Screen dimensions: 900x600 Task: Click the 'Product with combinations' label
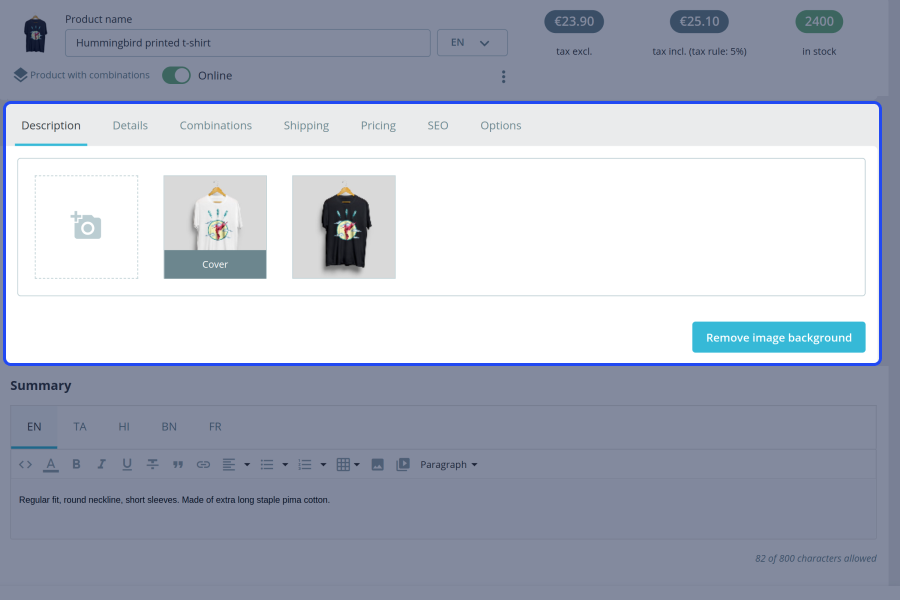90,75
